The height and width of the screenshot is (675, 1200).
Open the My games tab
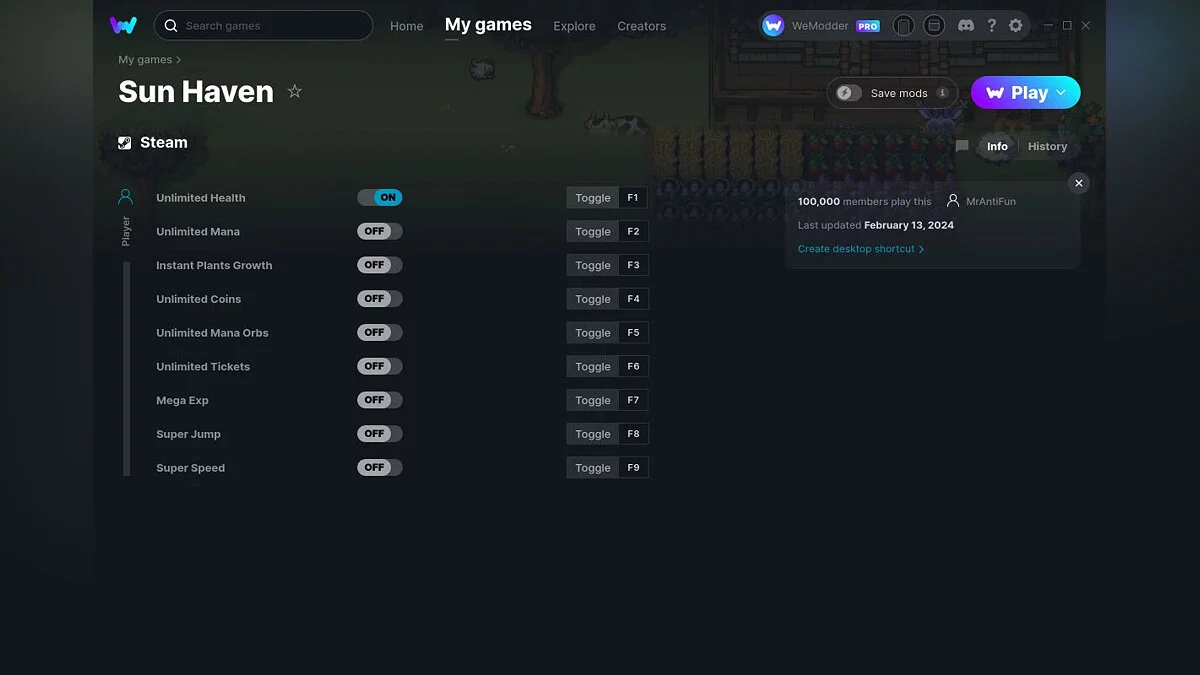coord(488,25)
